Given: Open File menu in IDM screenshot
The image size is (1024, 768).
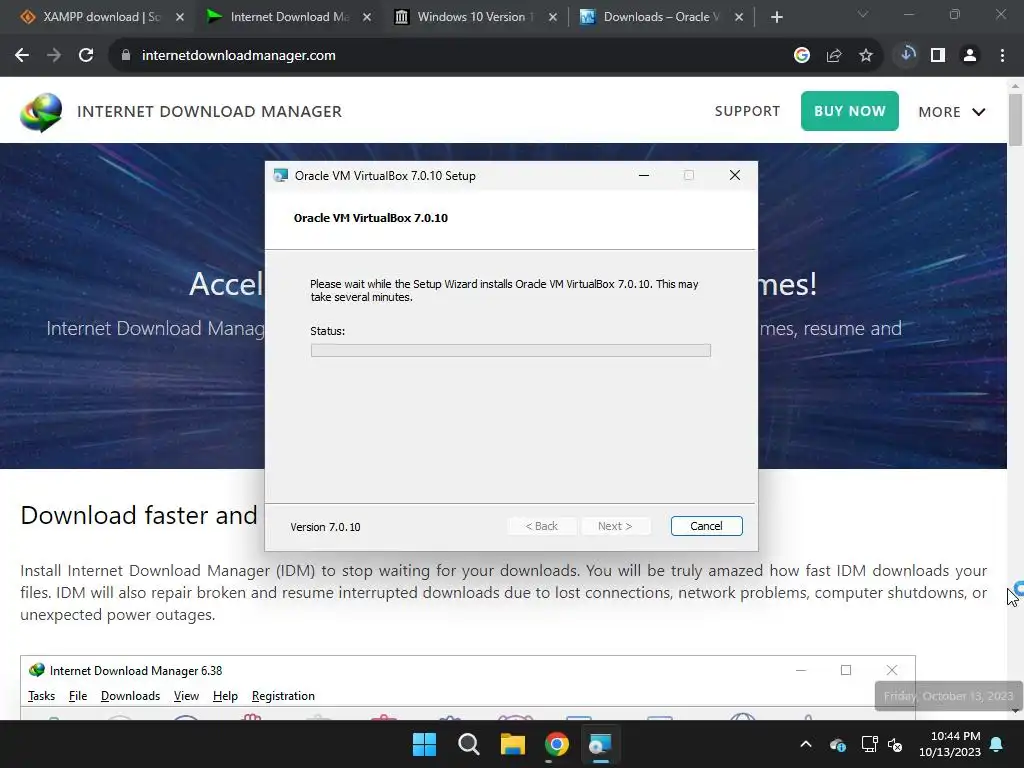Looking at the screenshot, I should [78, 696].
